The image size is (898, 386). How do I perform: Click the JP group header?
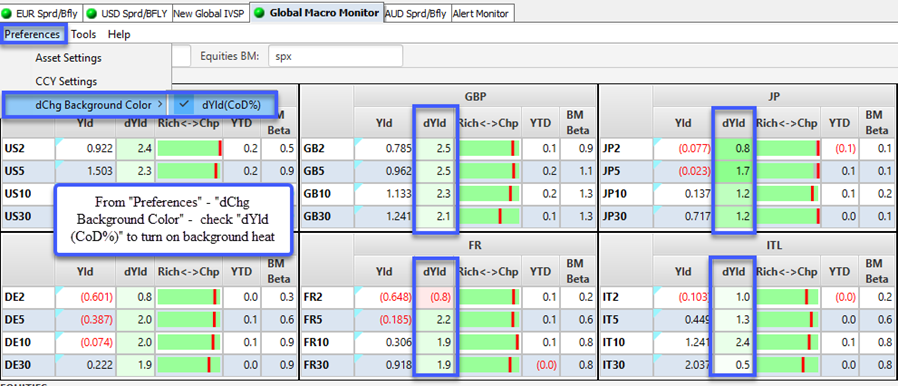click(774, 97)
